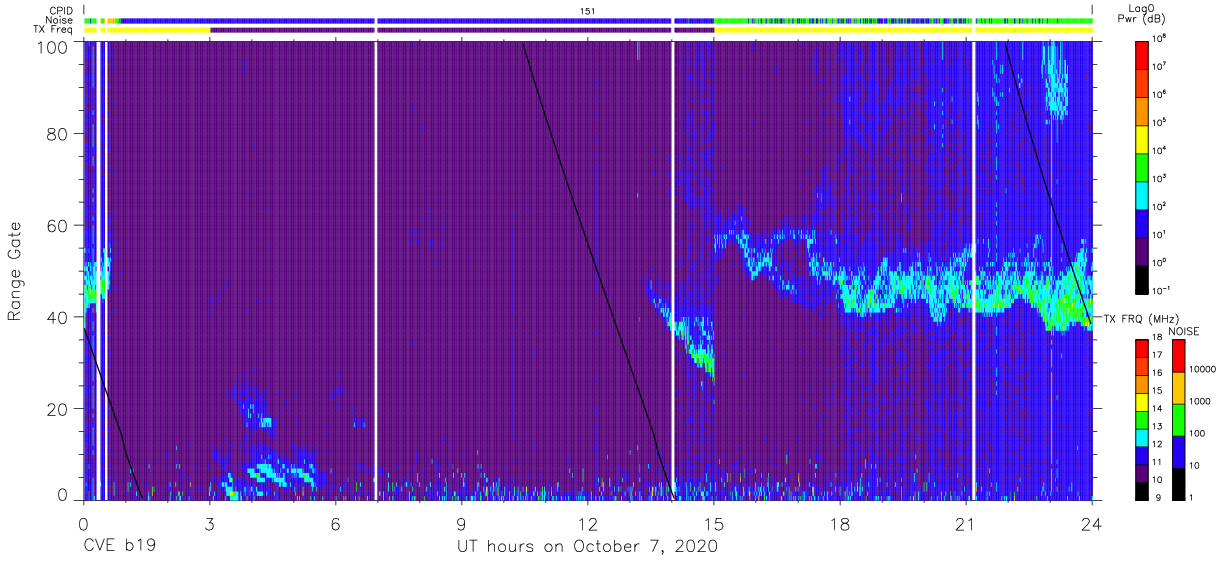The image size is (1228, 567).
Task: Select the green segment of TX FRQ colorbar
Action: (x=1141, y=418)
